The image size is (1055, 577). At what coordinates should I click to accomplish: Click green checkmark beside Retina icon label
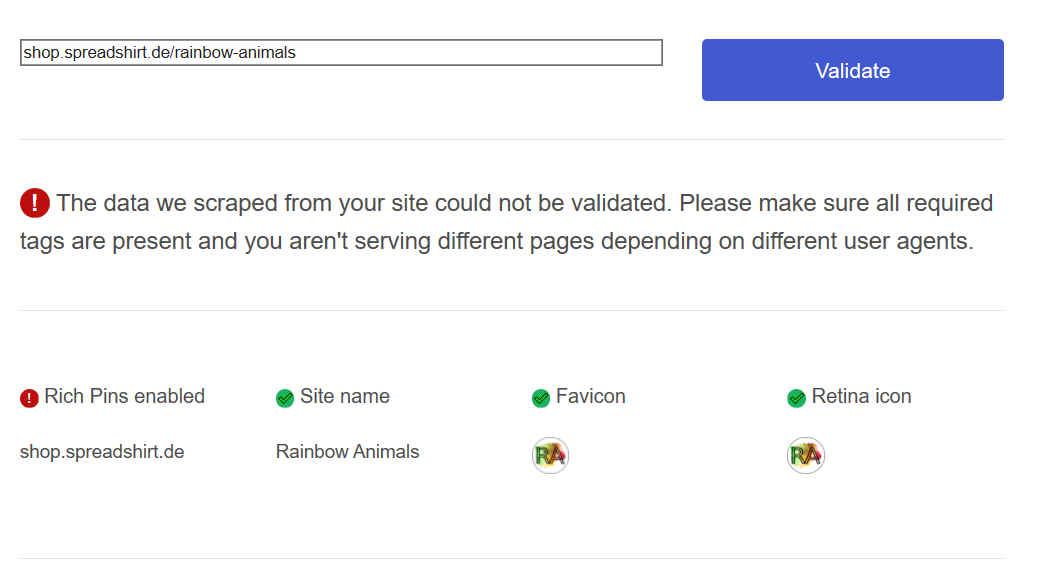[797, 398]
